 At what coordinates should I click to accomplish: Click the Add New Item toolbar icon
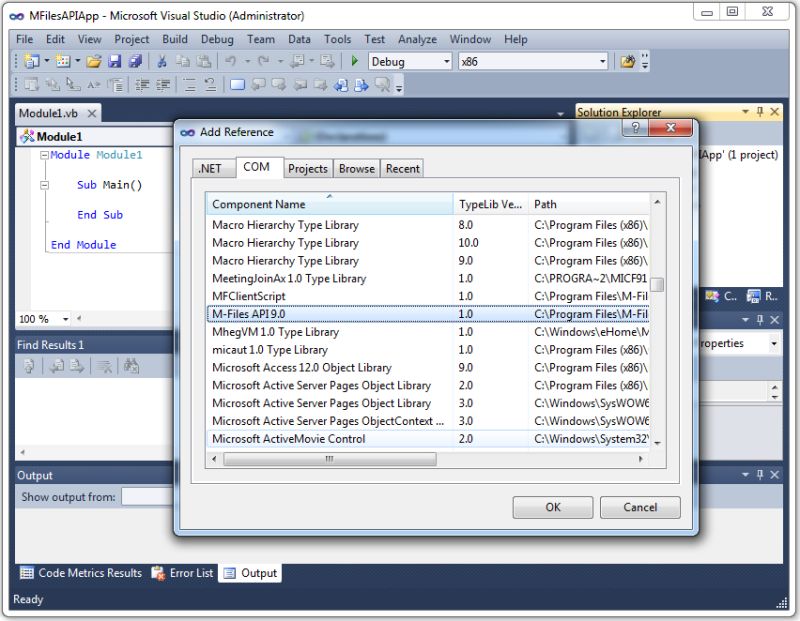[x=63, y=61]
